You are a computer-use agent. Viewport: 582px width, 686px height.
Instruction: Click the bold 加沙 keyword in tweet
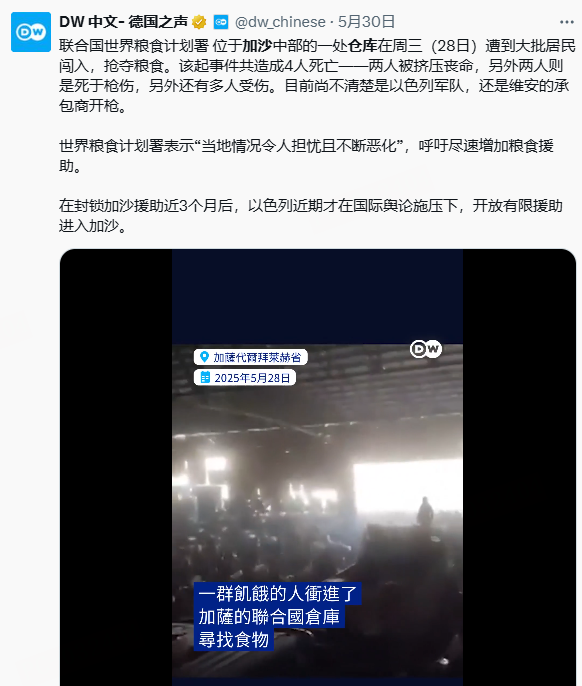pyautogui.click(x=257, y=46)
